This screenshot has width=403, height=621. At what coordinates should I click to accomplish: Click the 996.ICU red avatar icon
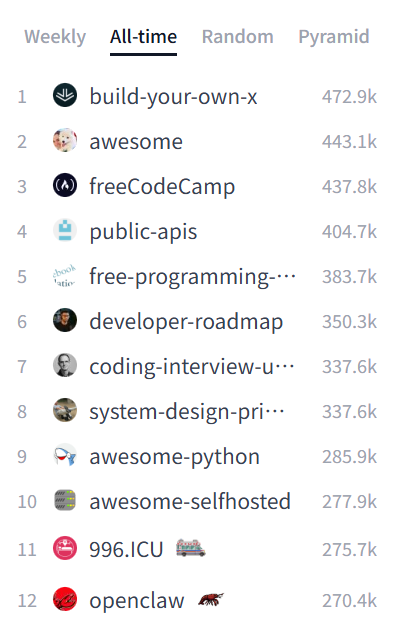click(65, 548)
